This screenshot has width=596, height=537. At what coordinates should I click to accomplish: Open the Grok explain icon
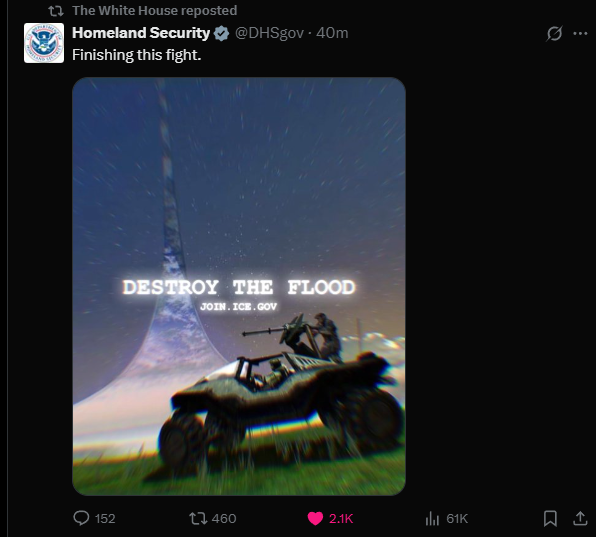(554, 33)
